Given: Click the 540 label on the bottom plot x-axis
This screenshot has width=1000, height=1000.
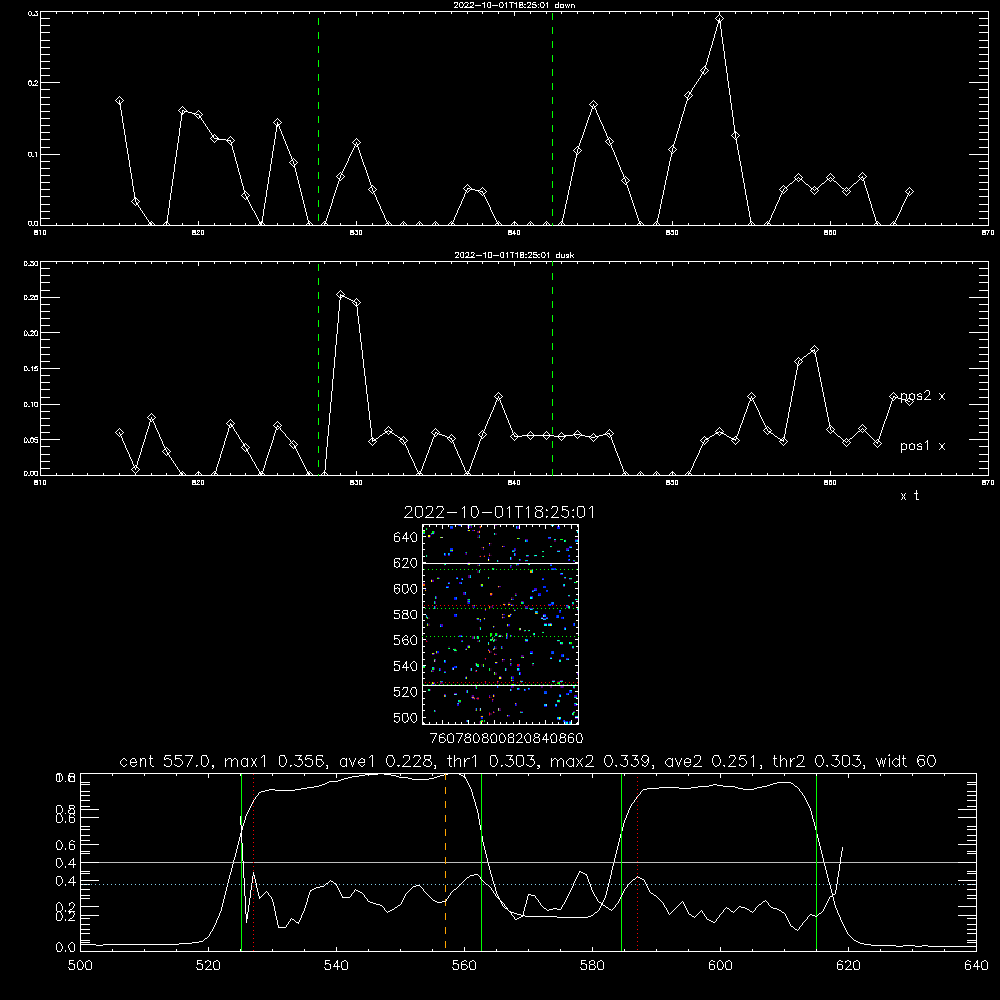Looking at the screenshot, I should [336, 966].
